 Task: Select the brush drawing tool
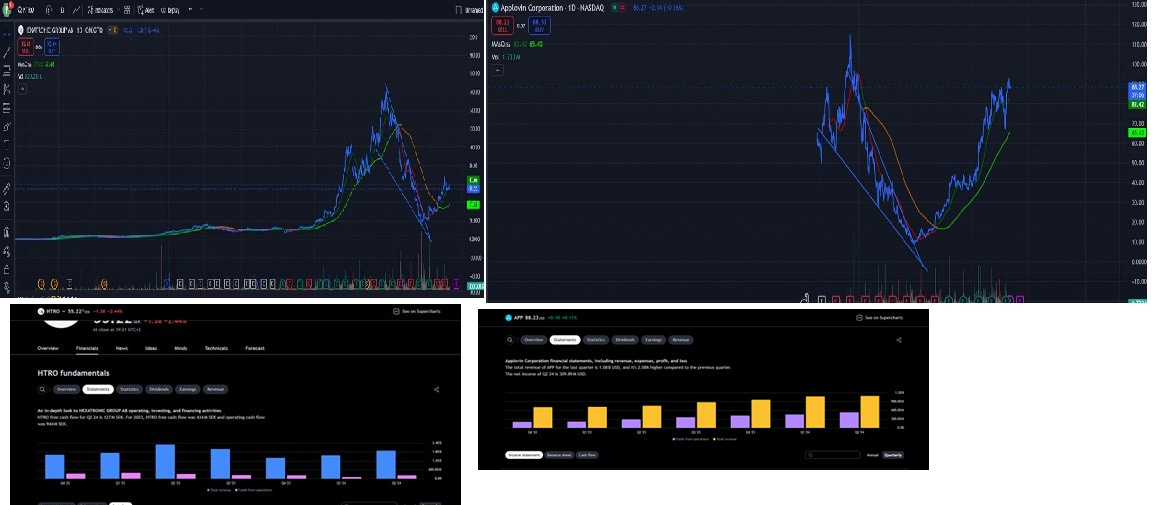[x=7, y=126]
